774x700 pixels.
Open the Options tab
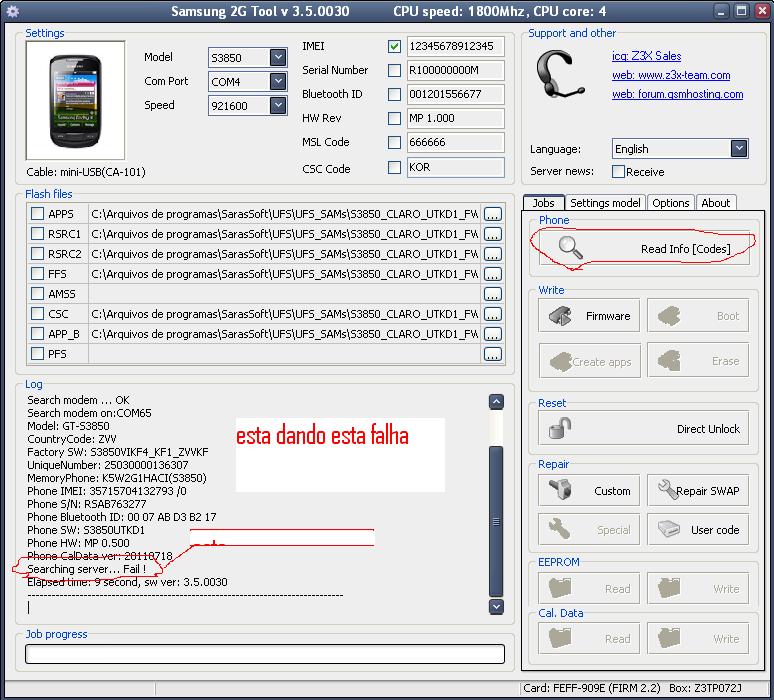(x=670, y=203)
